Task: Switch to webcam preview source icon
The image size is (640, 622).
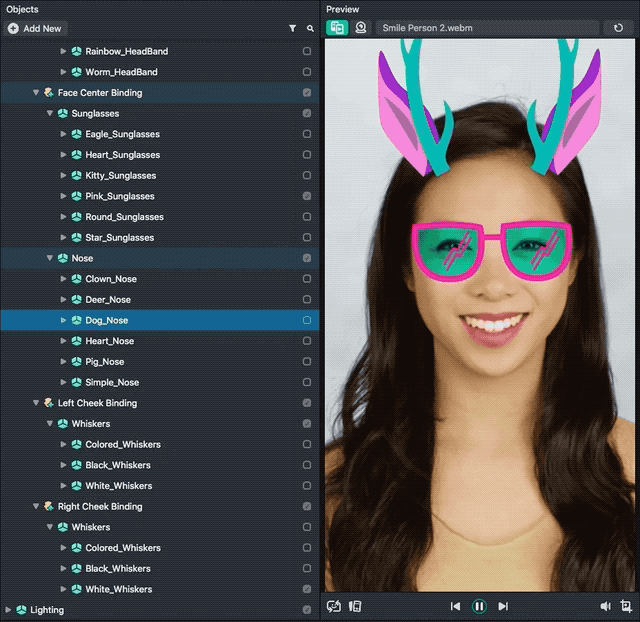Action: tap(360, 28)
